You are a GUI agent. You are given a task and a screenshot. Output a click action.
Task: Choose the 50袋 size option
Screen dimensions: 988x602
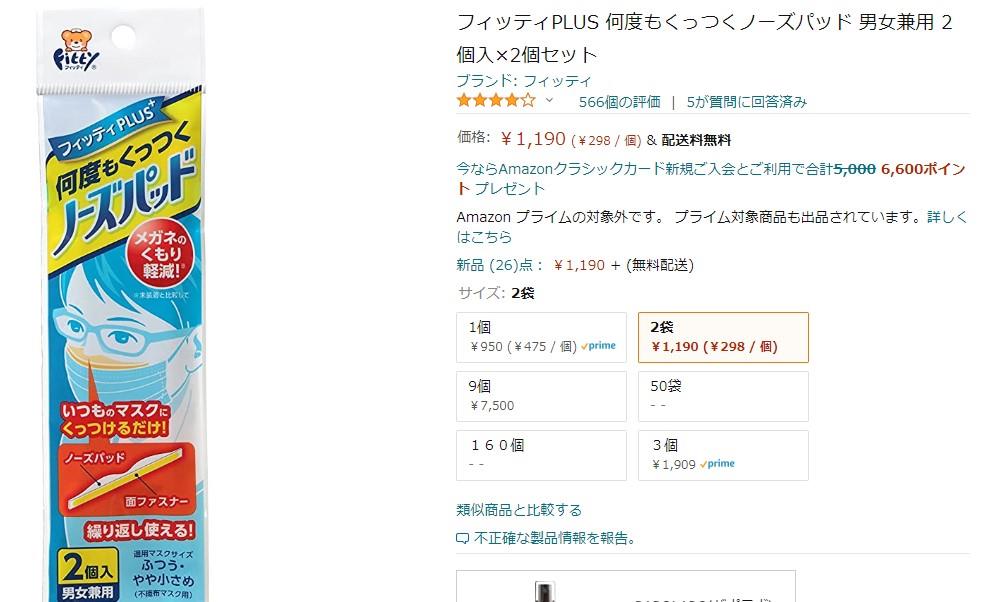[x=723, y=396]
